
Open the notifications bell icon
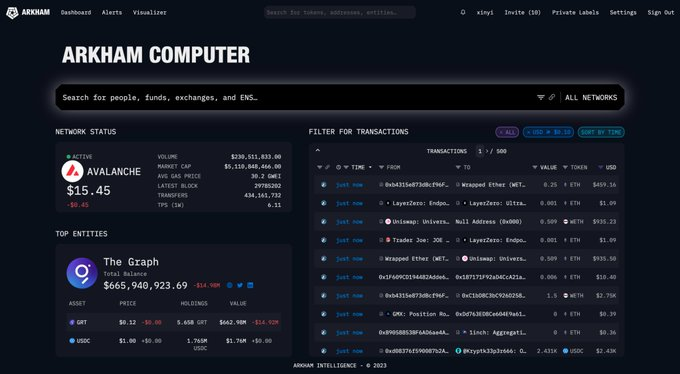coord(463,13)
